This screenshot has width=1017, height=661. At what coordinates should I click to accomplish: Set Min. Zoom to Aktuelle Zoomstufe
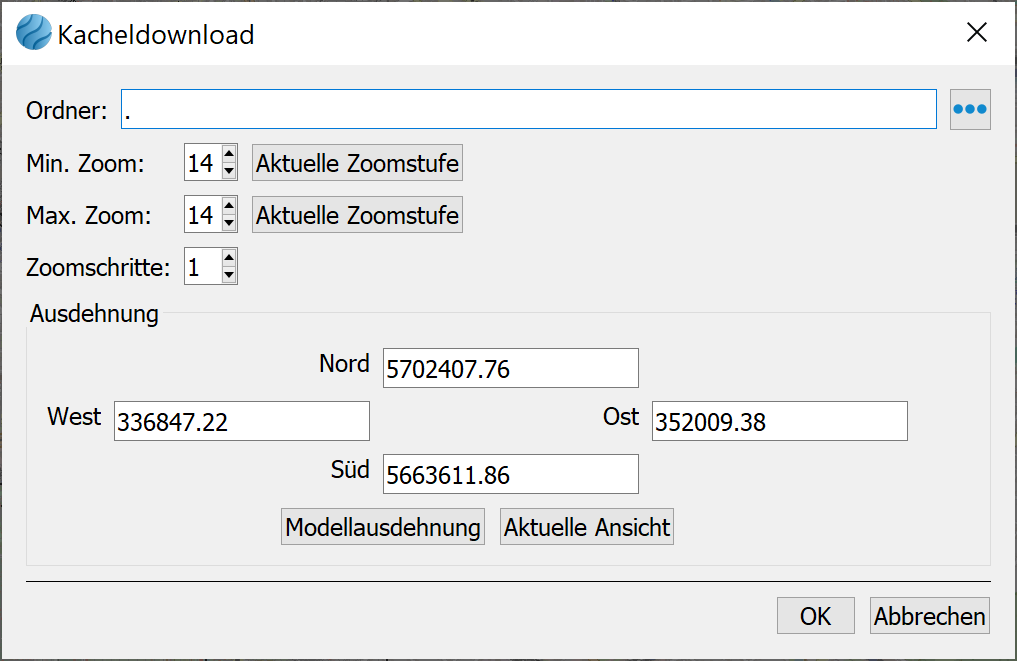coord(357,163)
